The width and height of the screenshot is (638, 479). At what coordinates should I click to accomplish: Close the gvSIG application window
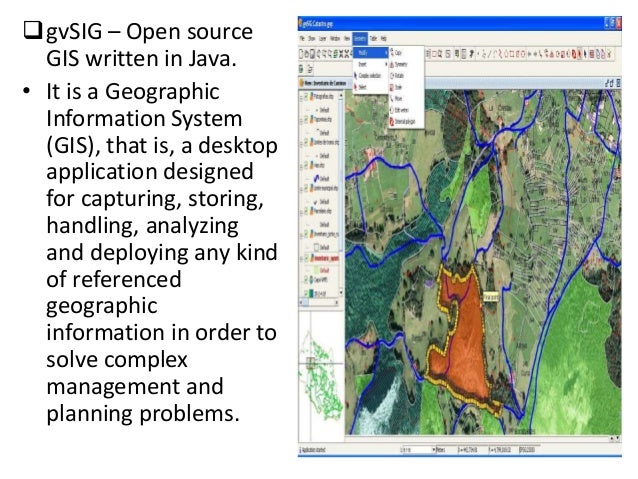[x=618, y=24]
